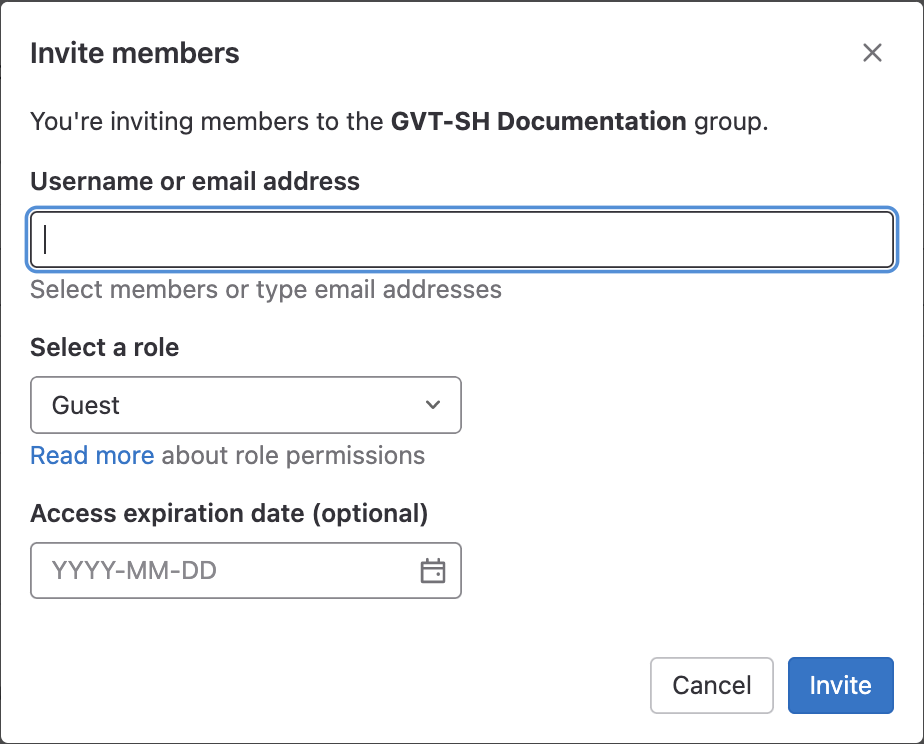Click the 'You're inviting members to the' text

pyautogui.click(x=207, y=122)
